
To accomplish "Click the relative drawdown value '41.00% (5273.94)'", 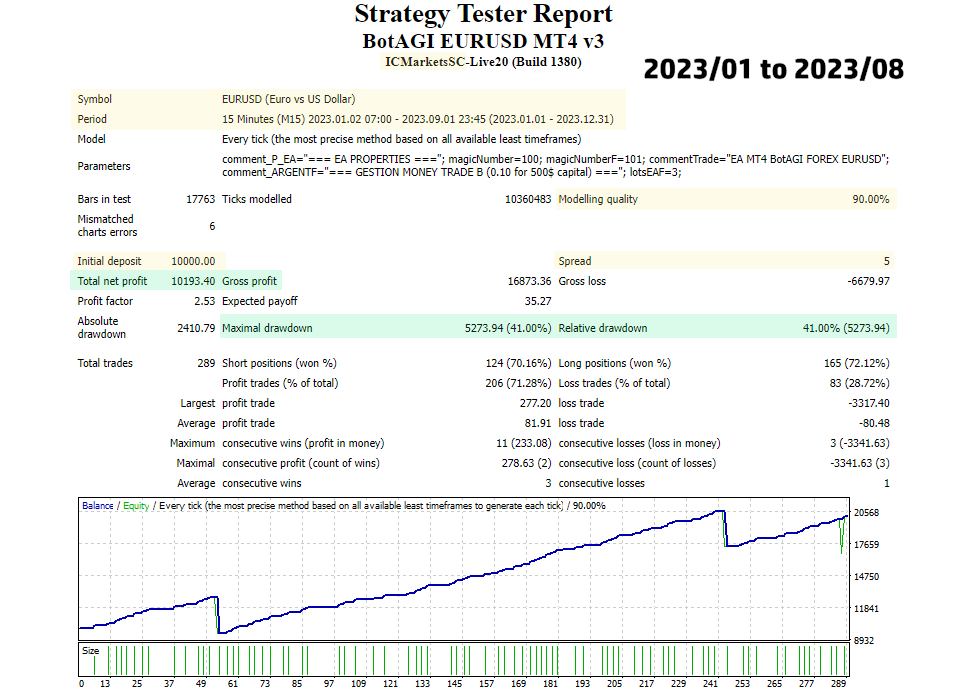I will 846,328.
